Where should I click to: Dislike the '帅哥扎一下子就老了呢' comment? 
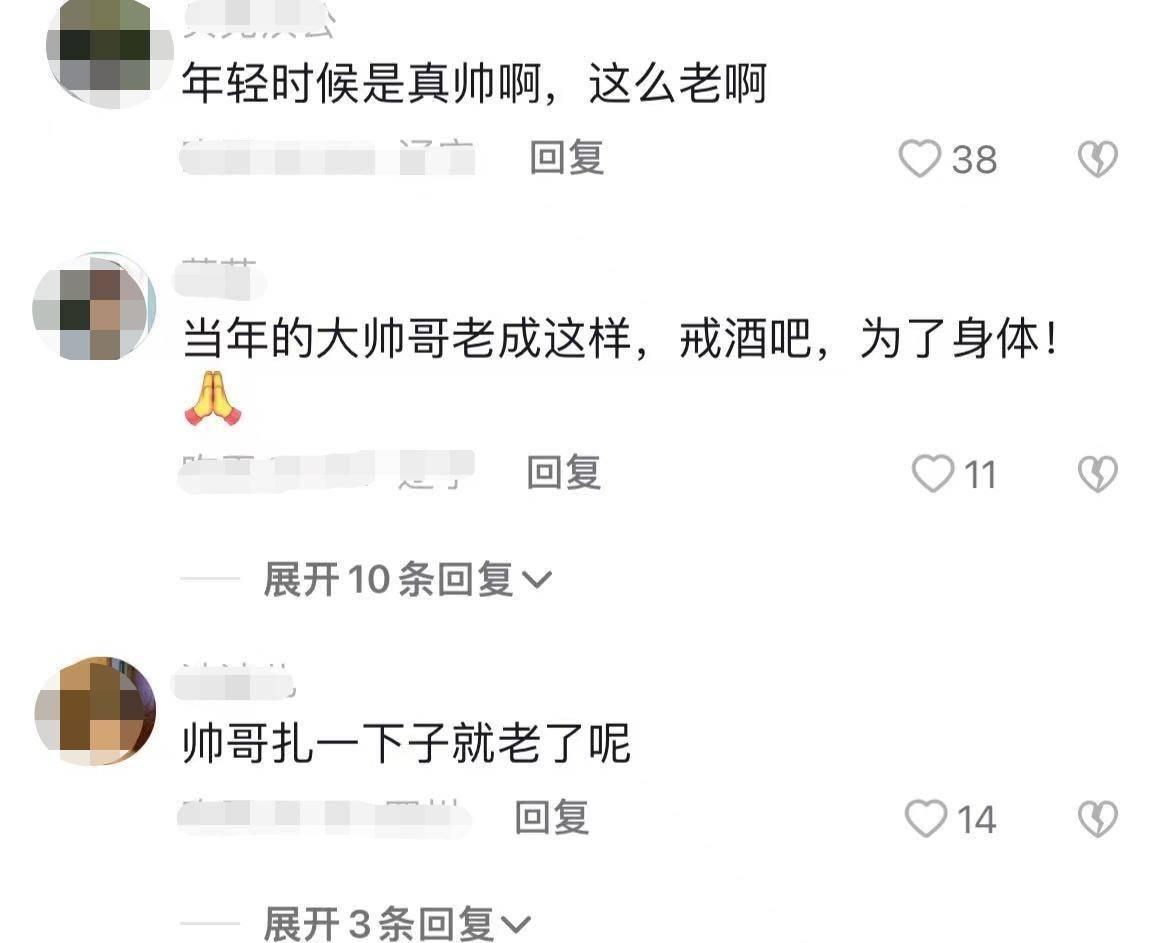click(x=1098, y=818)
